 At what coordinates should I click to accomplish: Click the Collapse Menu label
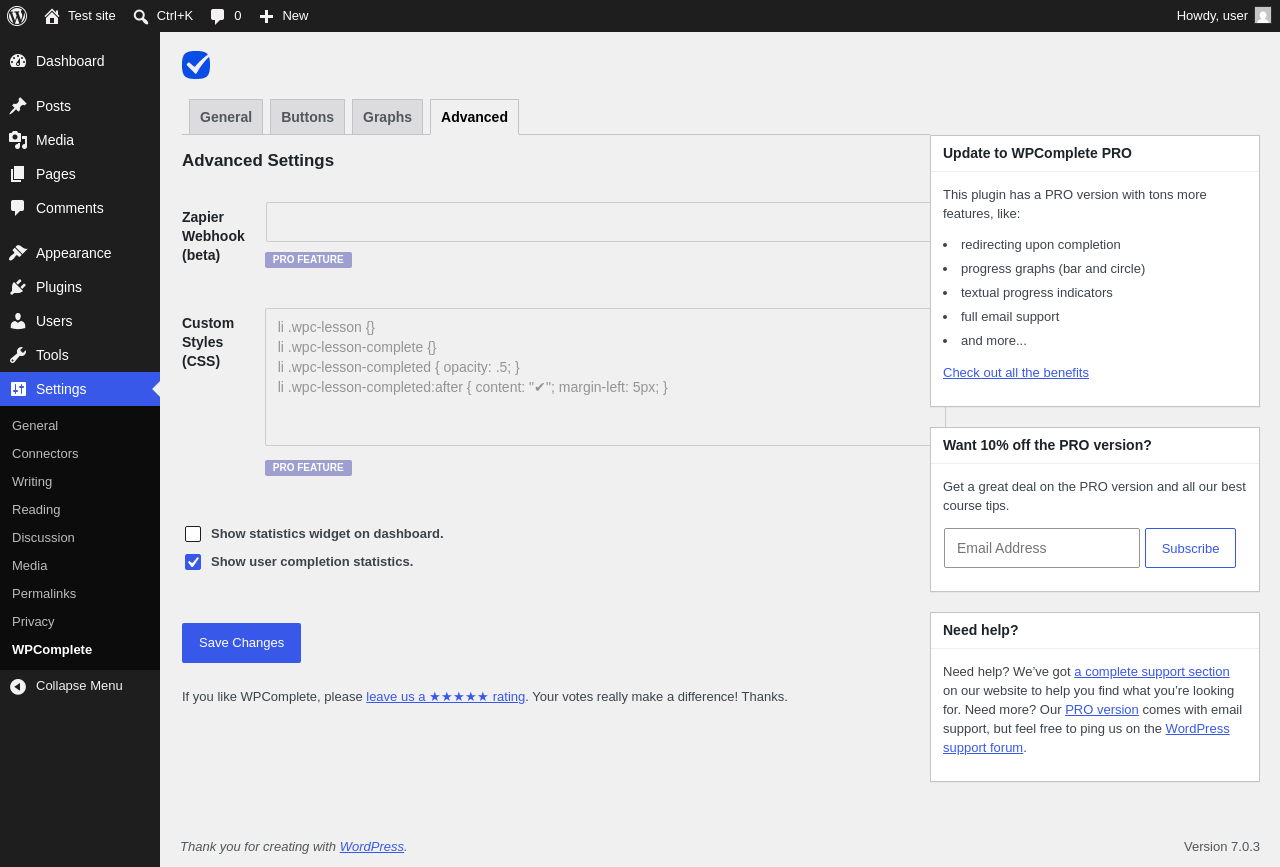pos(79,686)
